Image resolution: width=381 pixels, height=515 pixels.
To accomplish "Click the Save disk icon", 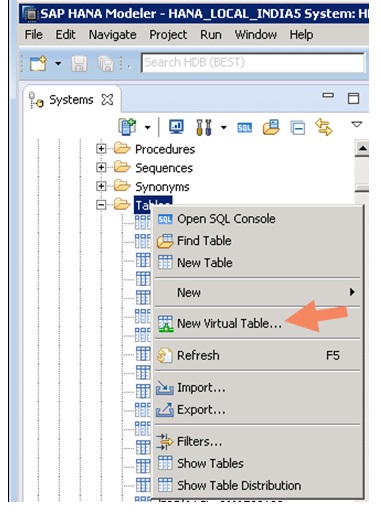I will click(79, 63).
